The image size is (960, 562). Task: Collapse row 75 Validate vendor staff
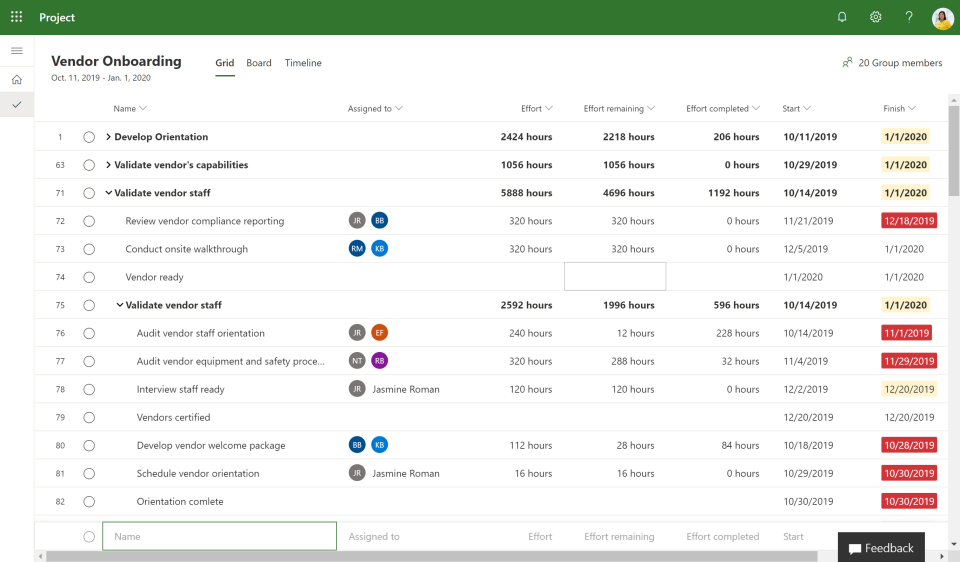[x=120, y=305]
